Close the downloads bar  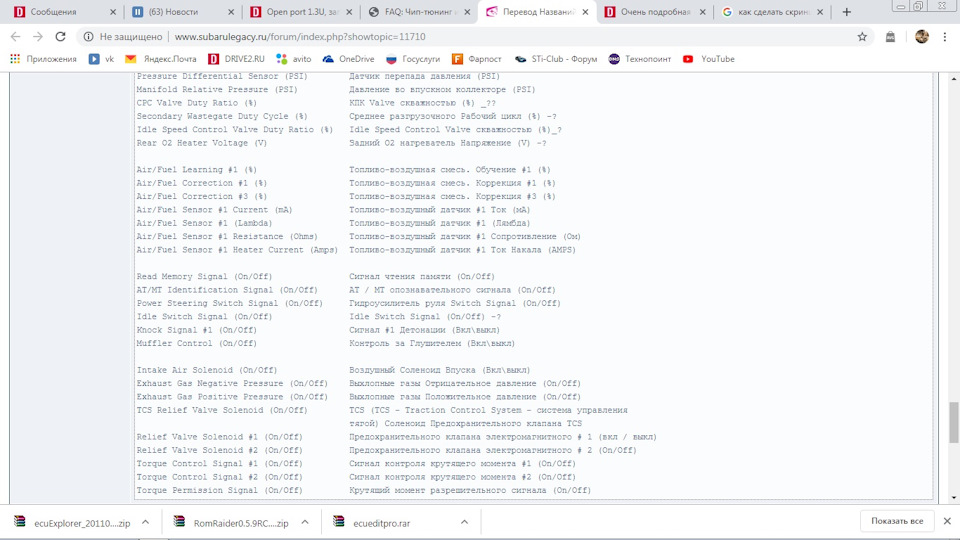[947, 521]
